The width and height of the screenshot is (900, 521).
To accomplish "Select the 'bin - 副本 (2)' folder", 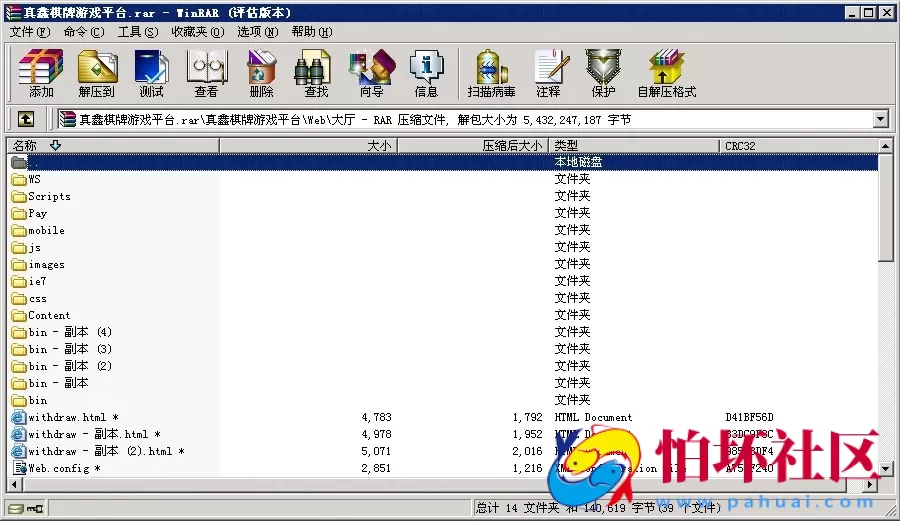I will pos(69,366).
